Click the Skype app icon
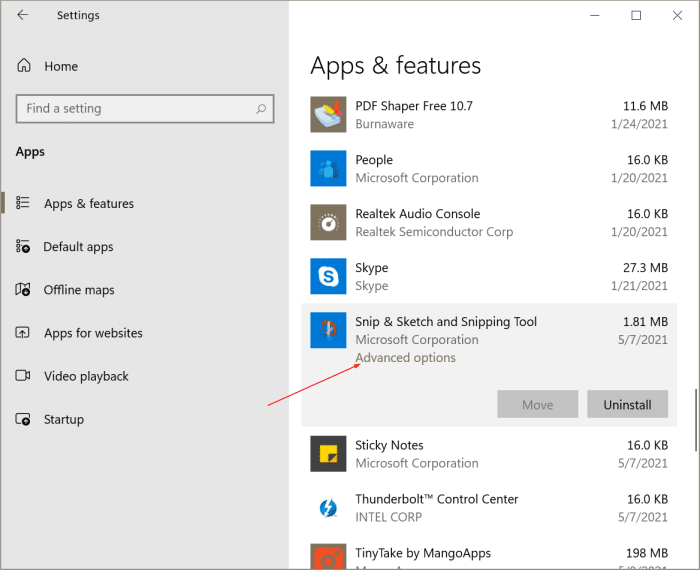The width and height of the screenshot is (700, 570). pos(328,276)
